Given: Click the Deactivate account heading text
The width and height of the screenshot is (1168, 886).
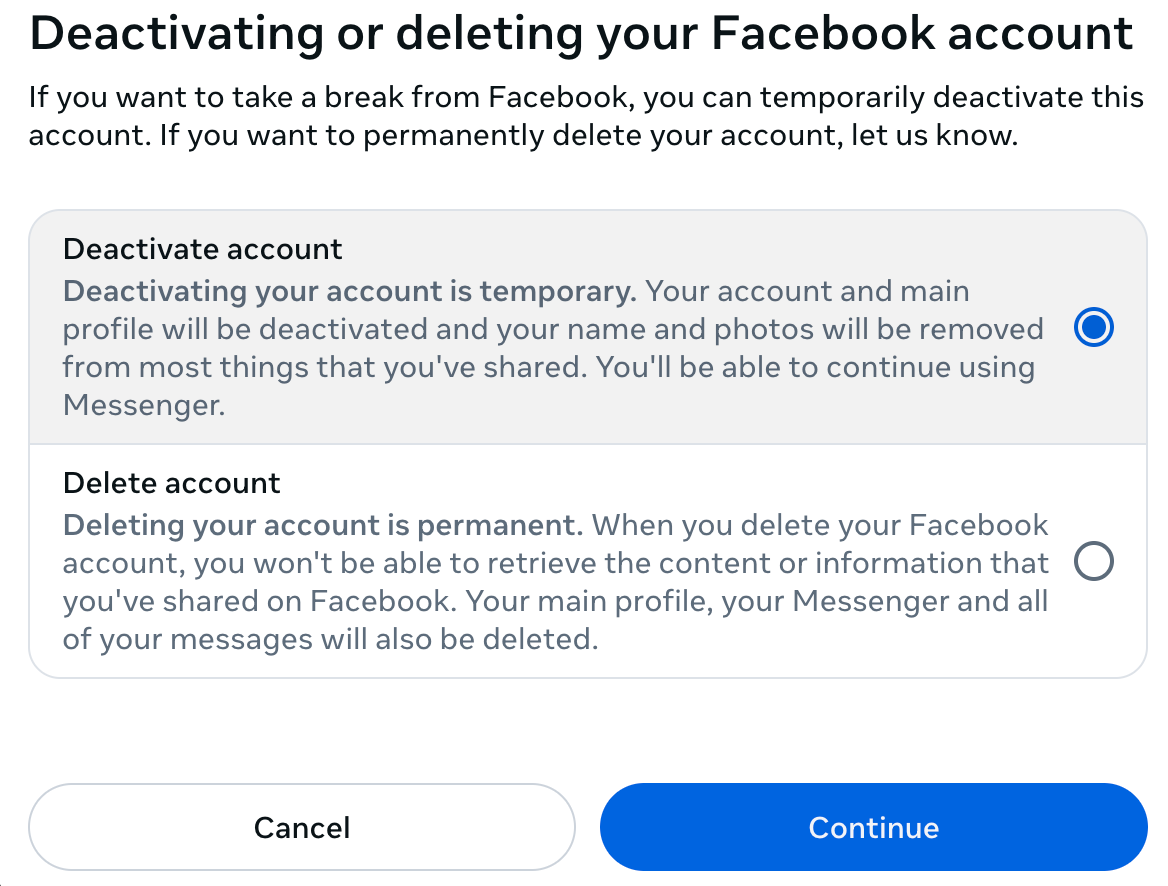Looking at the screenshot, I should (203, 248).
